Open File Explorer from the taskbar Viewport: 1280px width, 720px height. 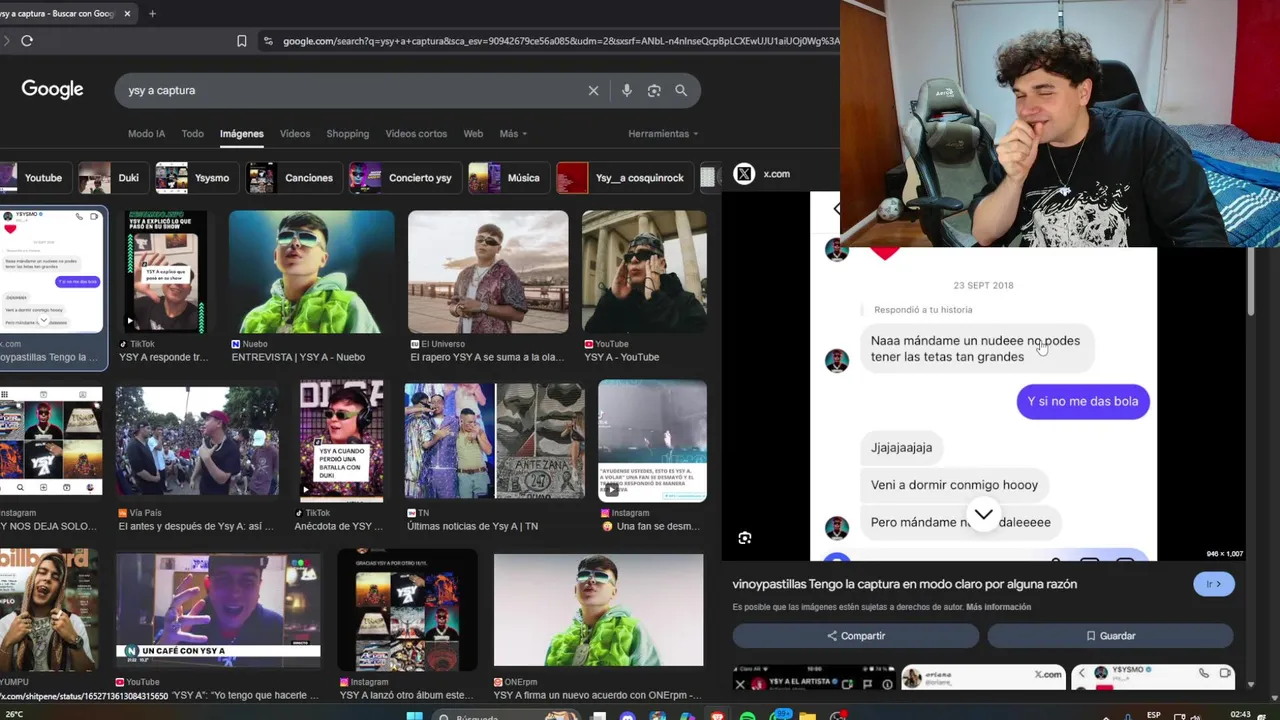(807, 716)
